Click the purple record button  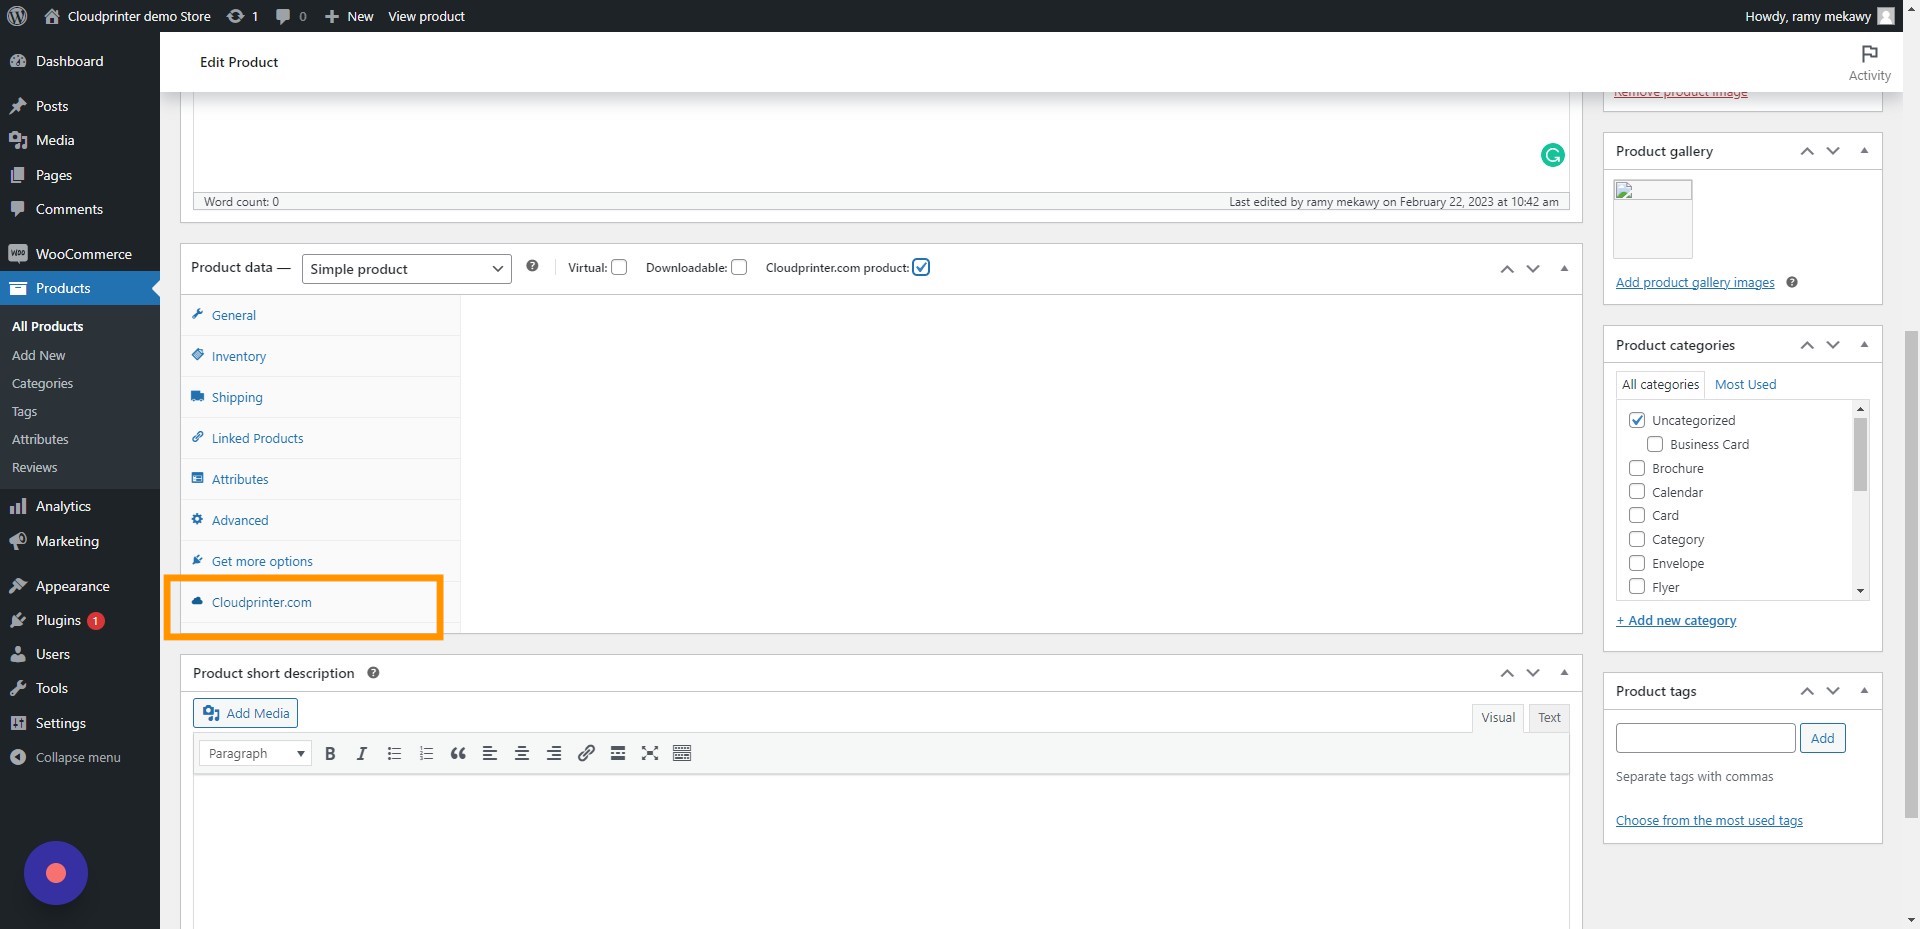tap(56, 873)
